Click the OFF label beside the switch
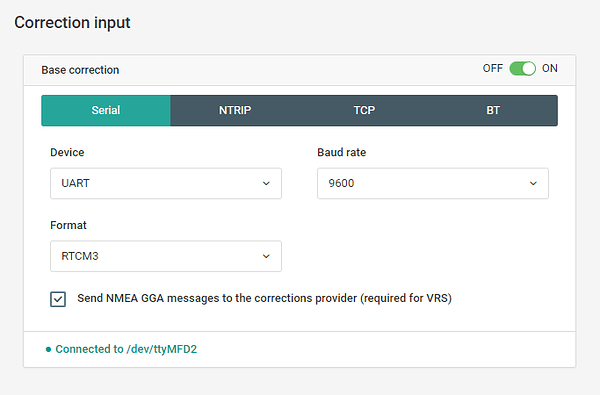The image size is (600, 395). (492, 69)
